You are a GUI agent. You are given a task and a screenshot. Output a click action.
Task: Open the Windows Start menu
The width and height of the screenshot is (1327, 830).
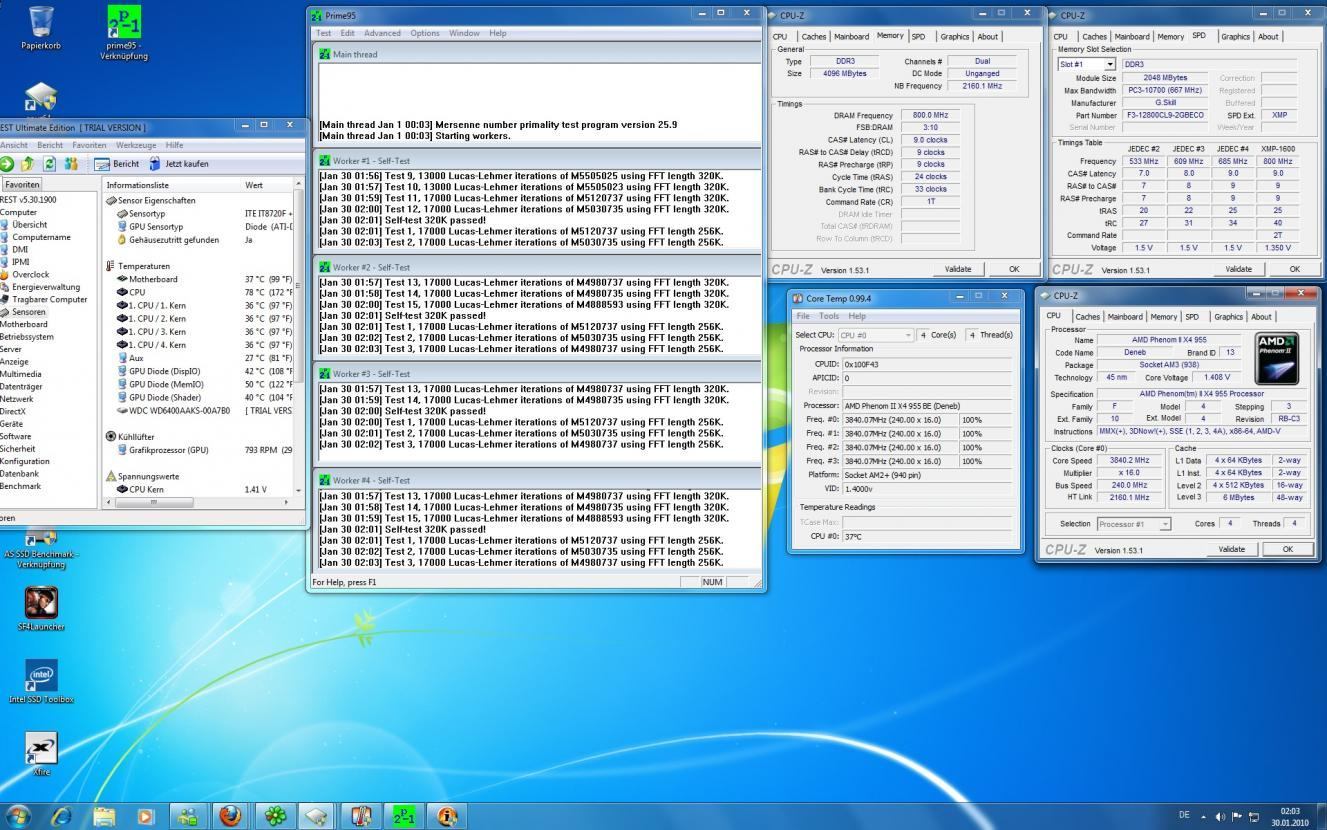pyautogui.click(x=19, y=815)
